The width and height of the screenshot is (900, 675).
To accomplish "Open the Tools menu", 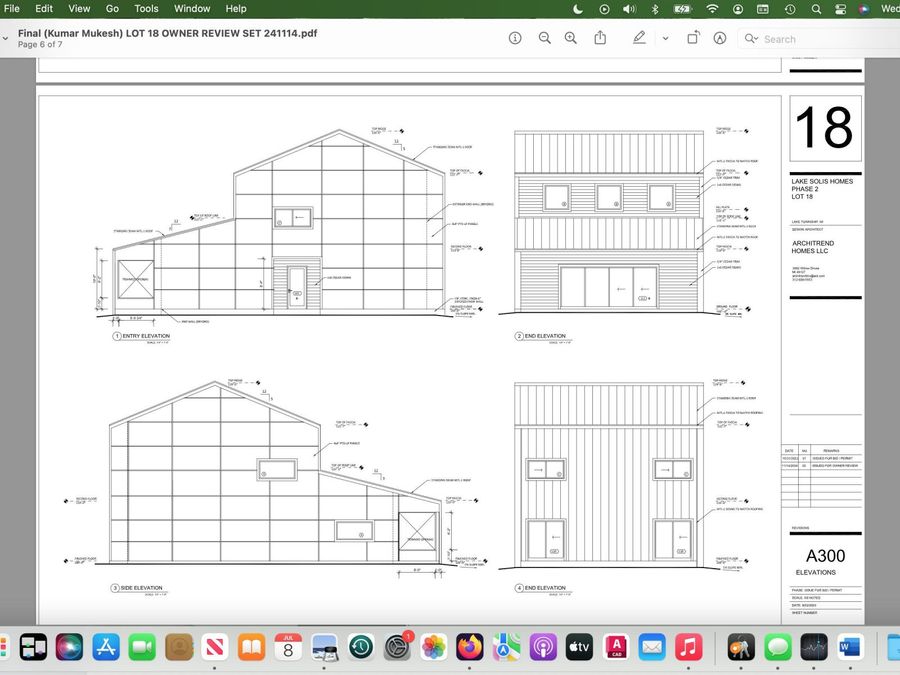I will (146, 9).
